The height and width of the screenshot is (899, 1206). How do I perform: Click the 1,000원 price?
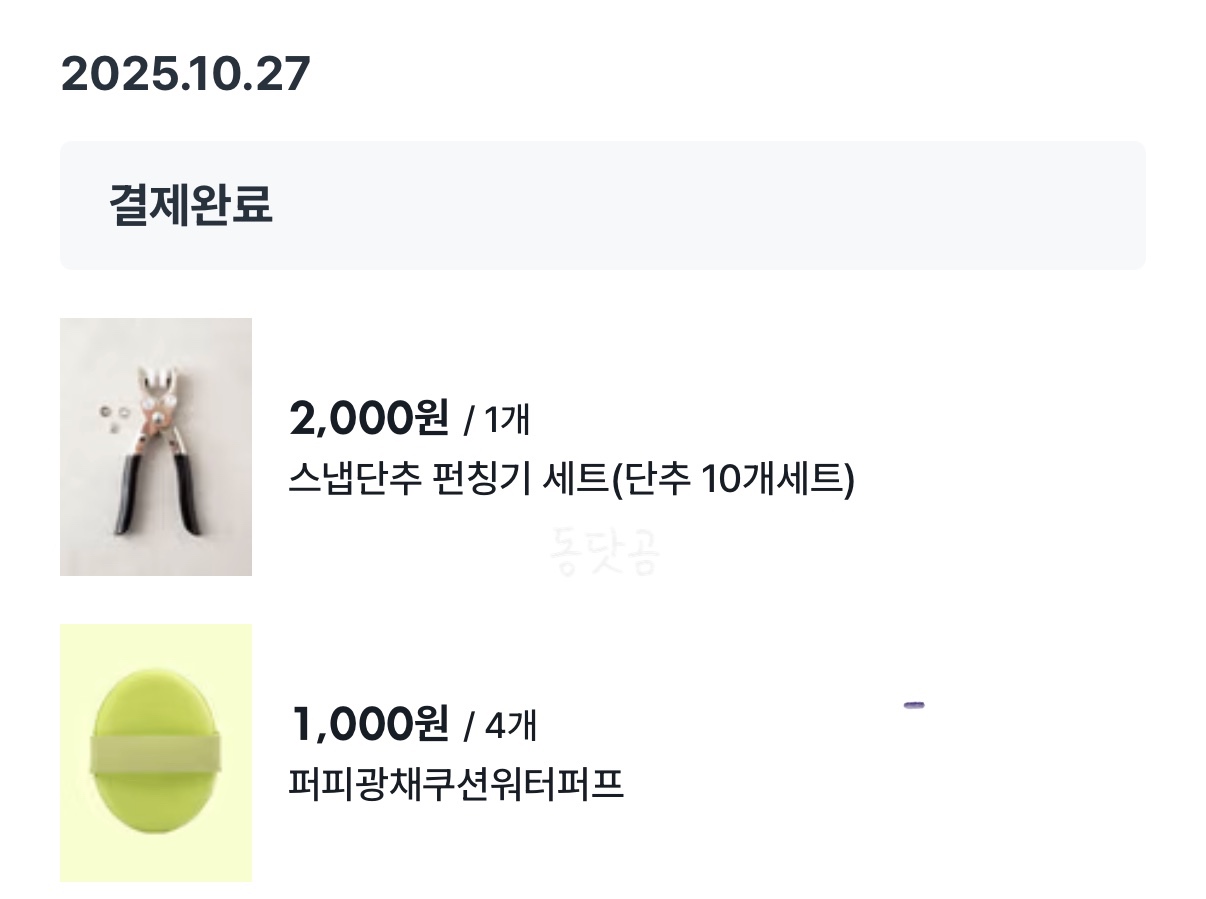(368, 722)
